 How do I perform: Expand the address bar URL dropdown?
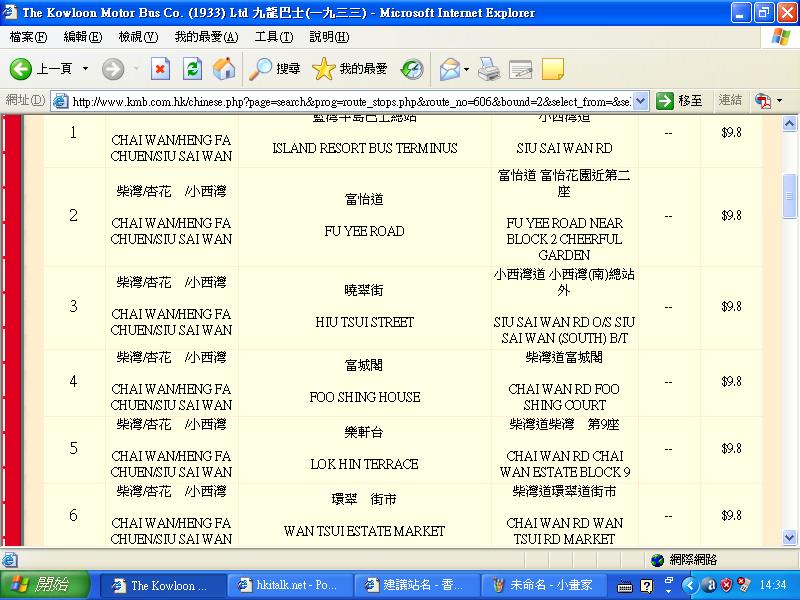[x=641, y=101]
